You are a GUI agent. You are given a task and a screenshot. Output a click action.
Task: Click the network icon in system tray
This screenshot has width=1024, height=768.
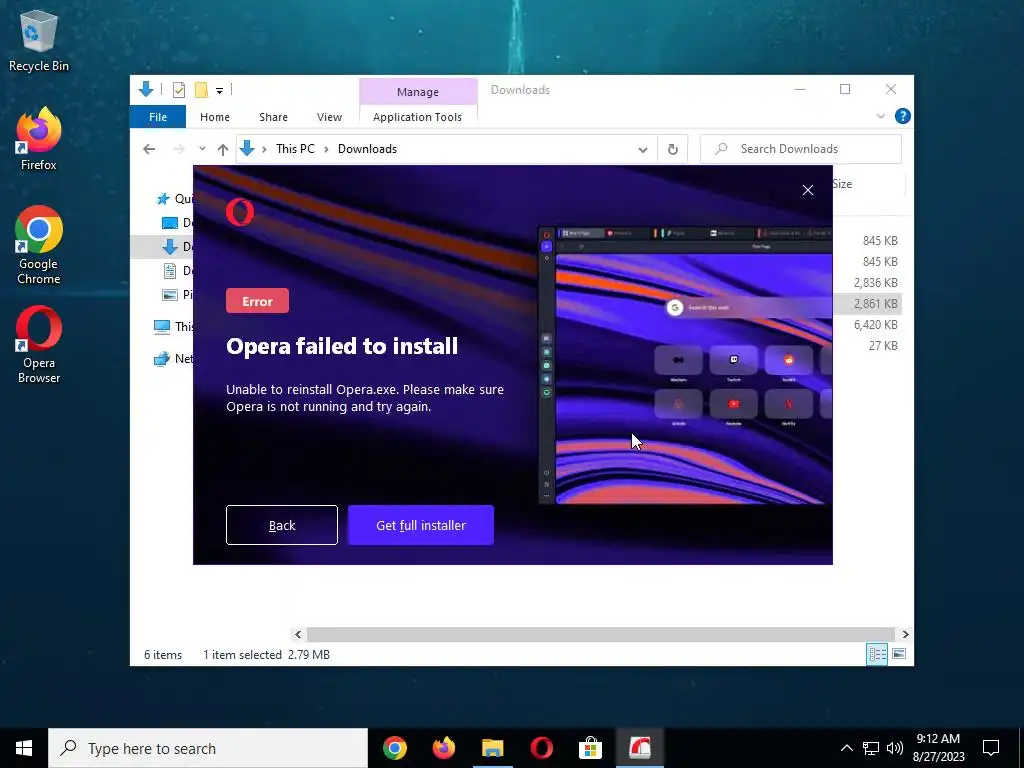(x=871, y=748)
